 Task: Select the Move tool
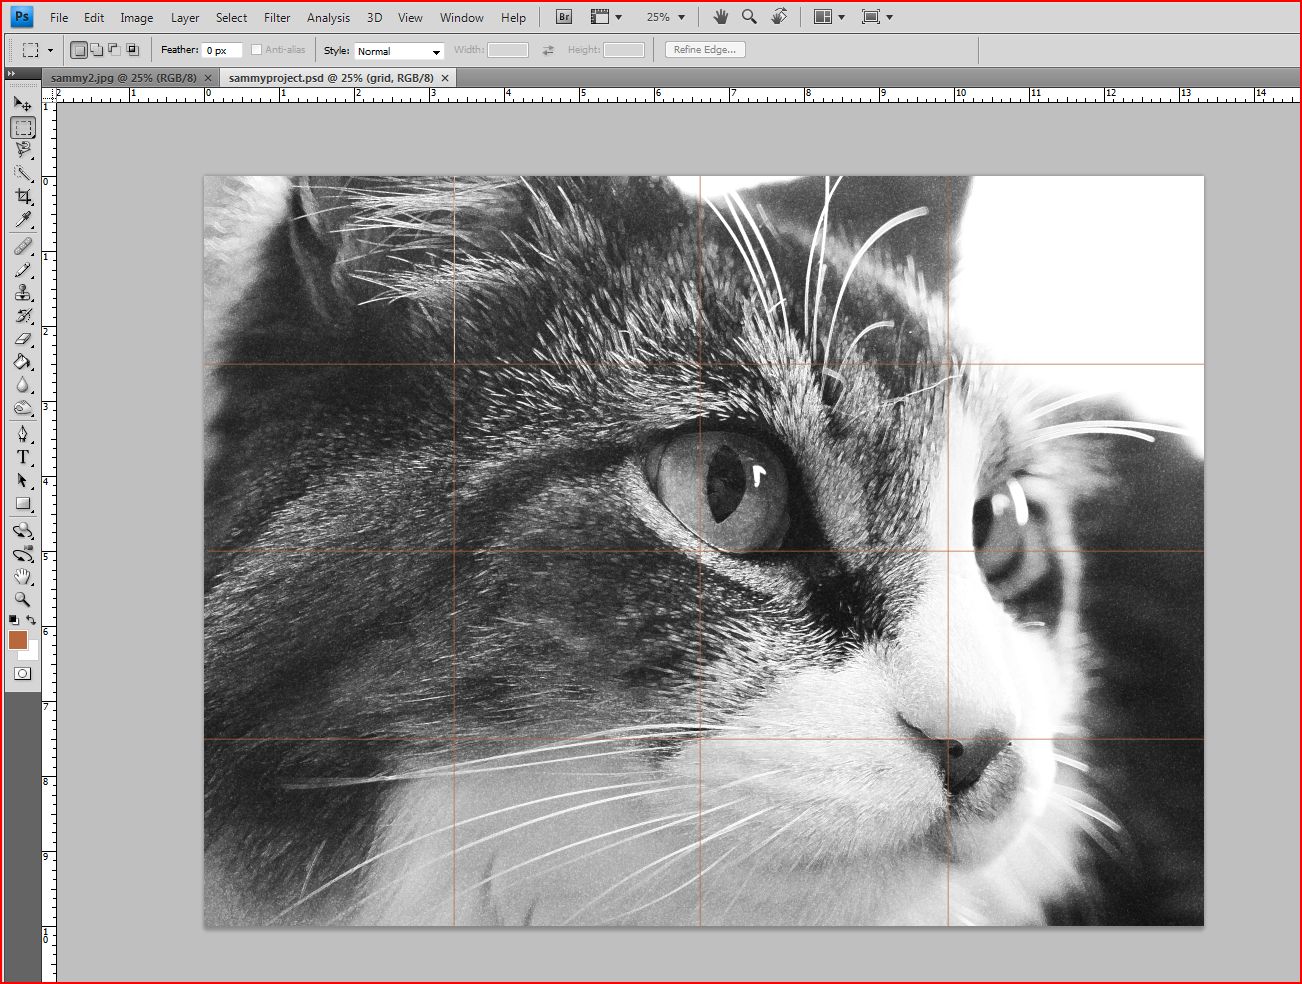tap(23, 103)
